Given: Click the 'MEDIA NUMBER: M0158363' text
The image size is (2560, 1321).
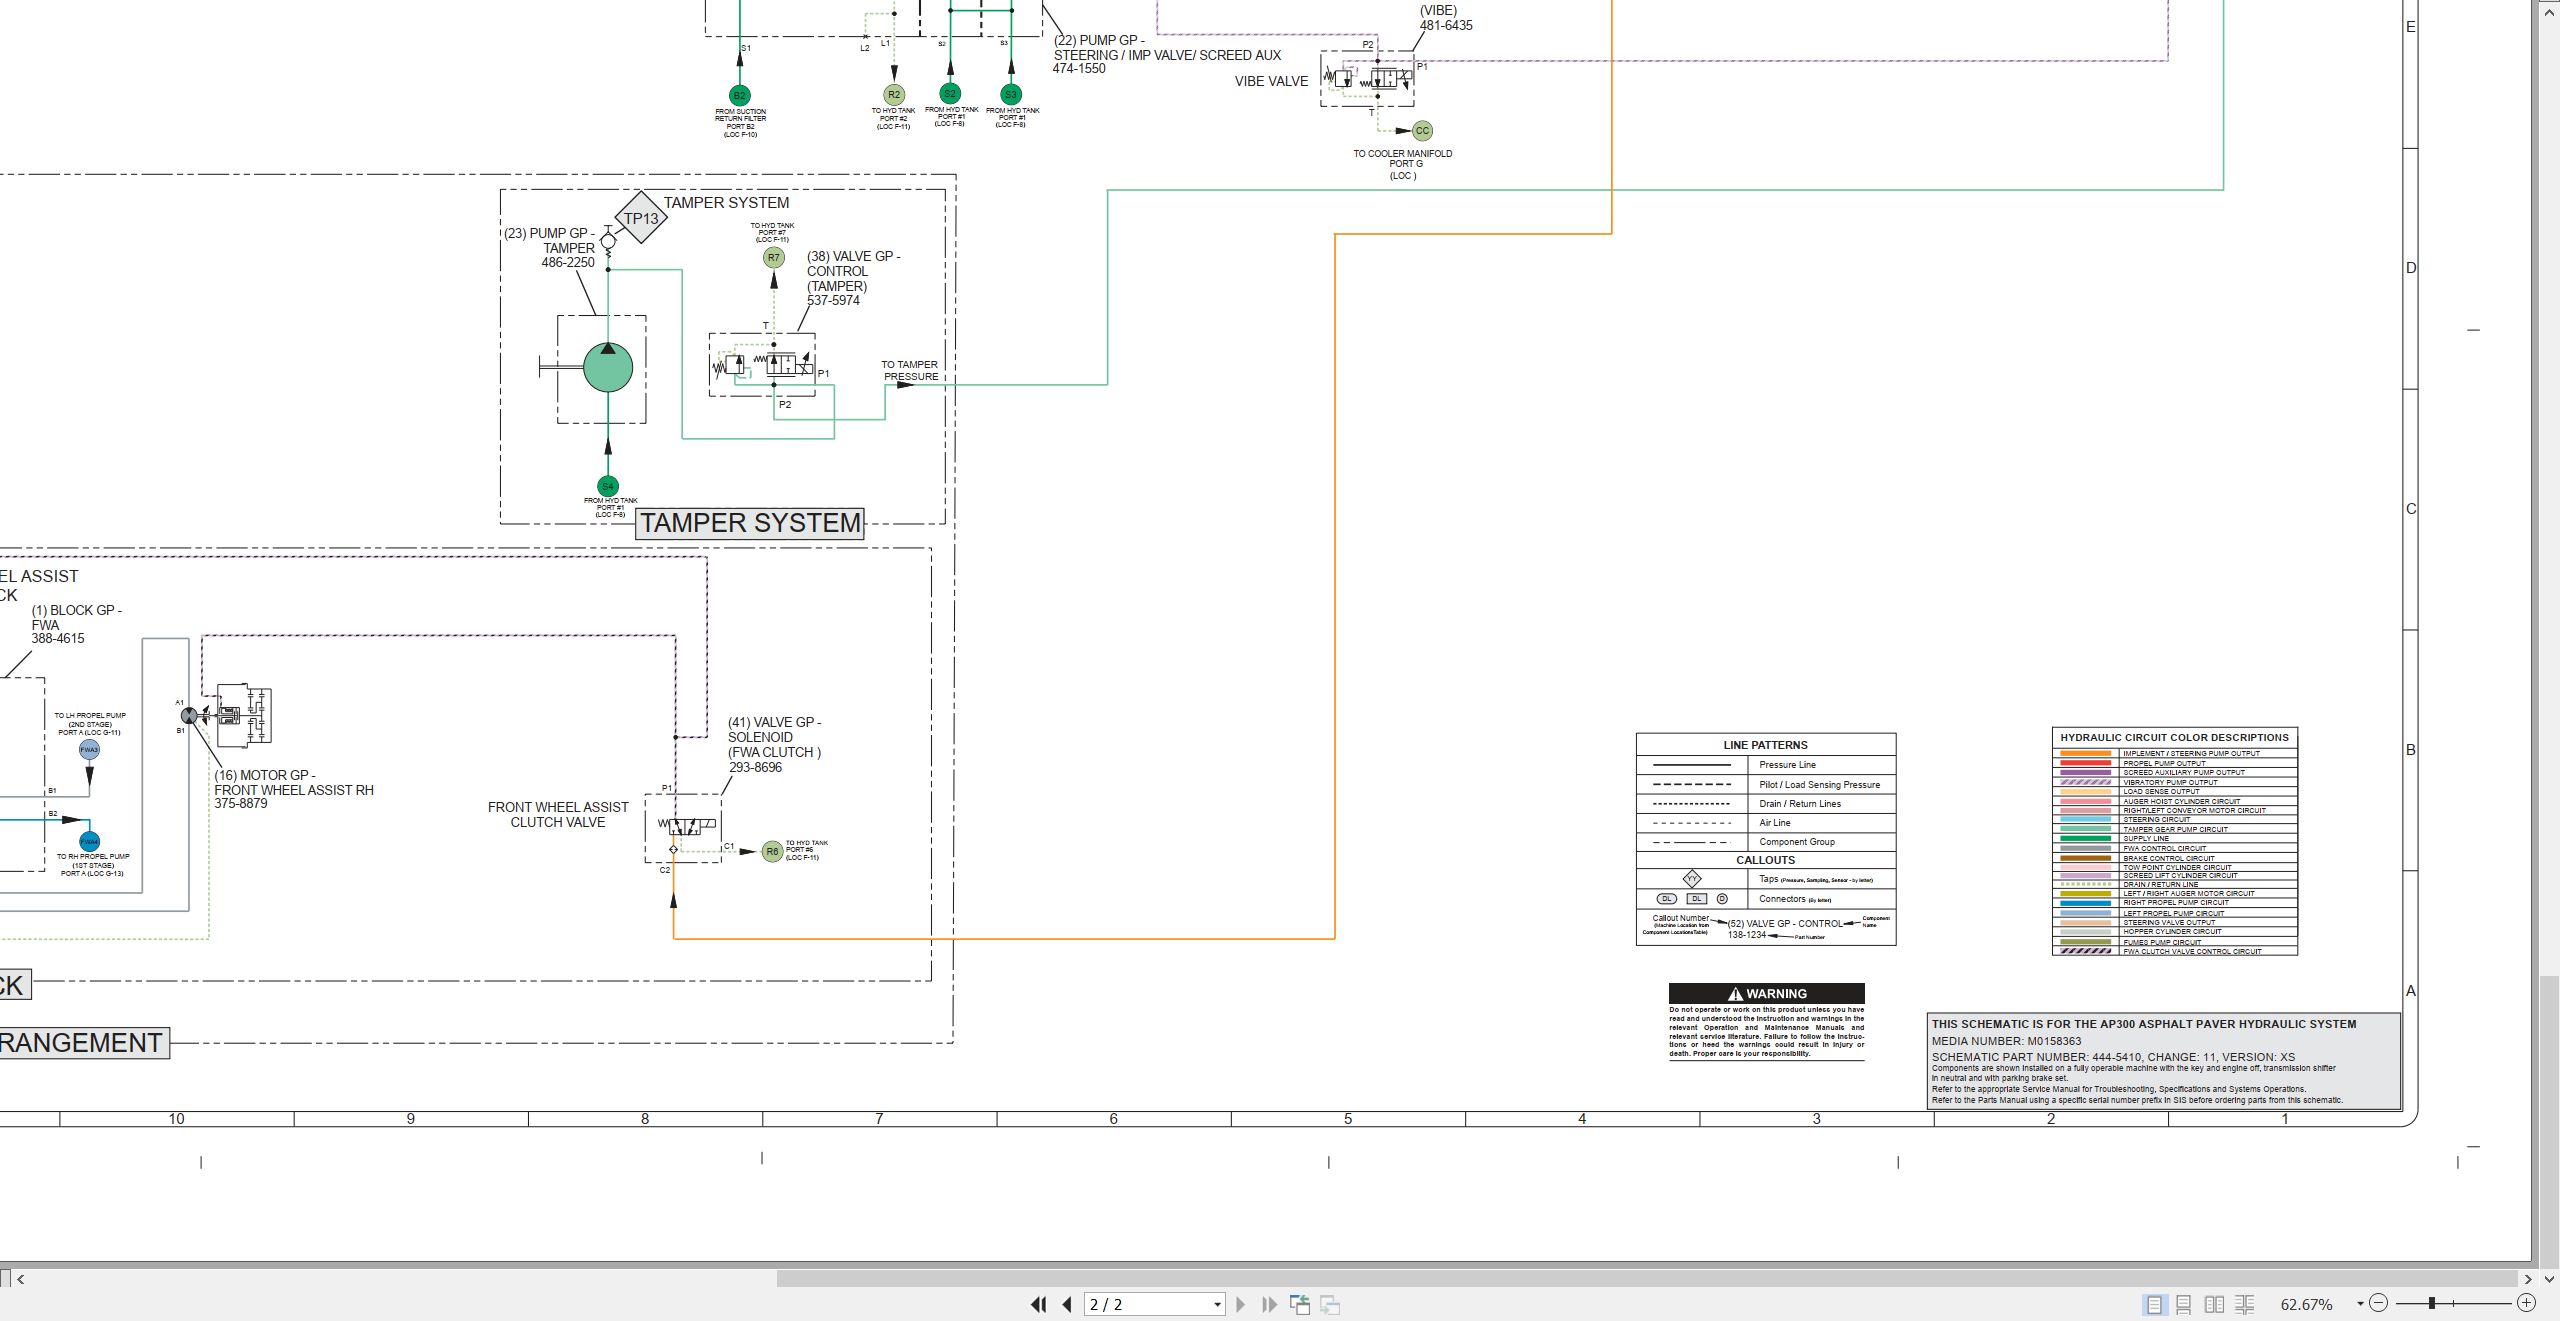Looking at the screenshot, I should point(2006,1041).
